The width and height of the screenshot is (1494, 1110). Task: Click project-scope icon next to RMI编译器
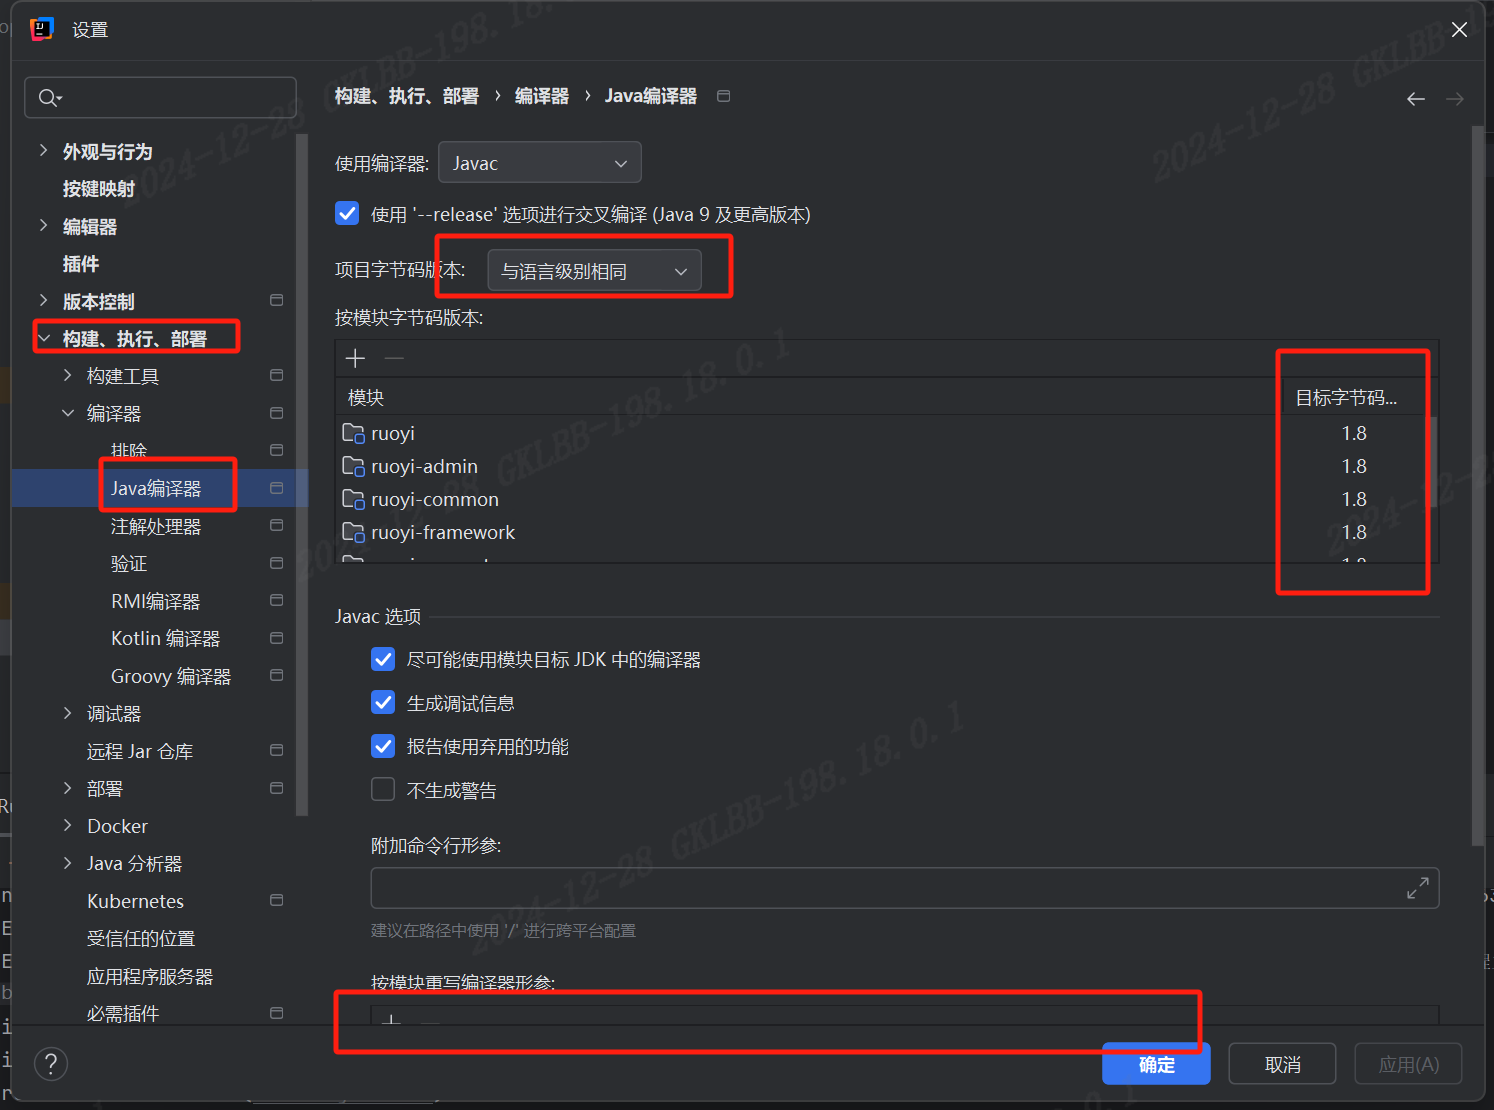coord(277,600)
